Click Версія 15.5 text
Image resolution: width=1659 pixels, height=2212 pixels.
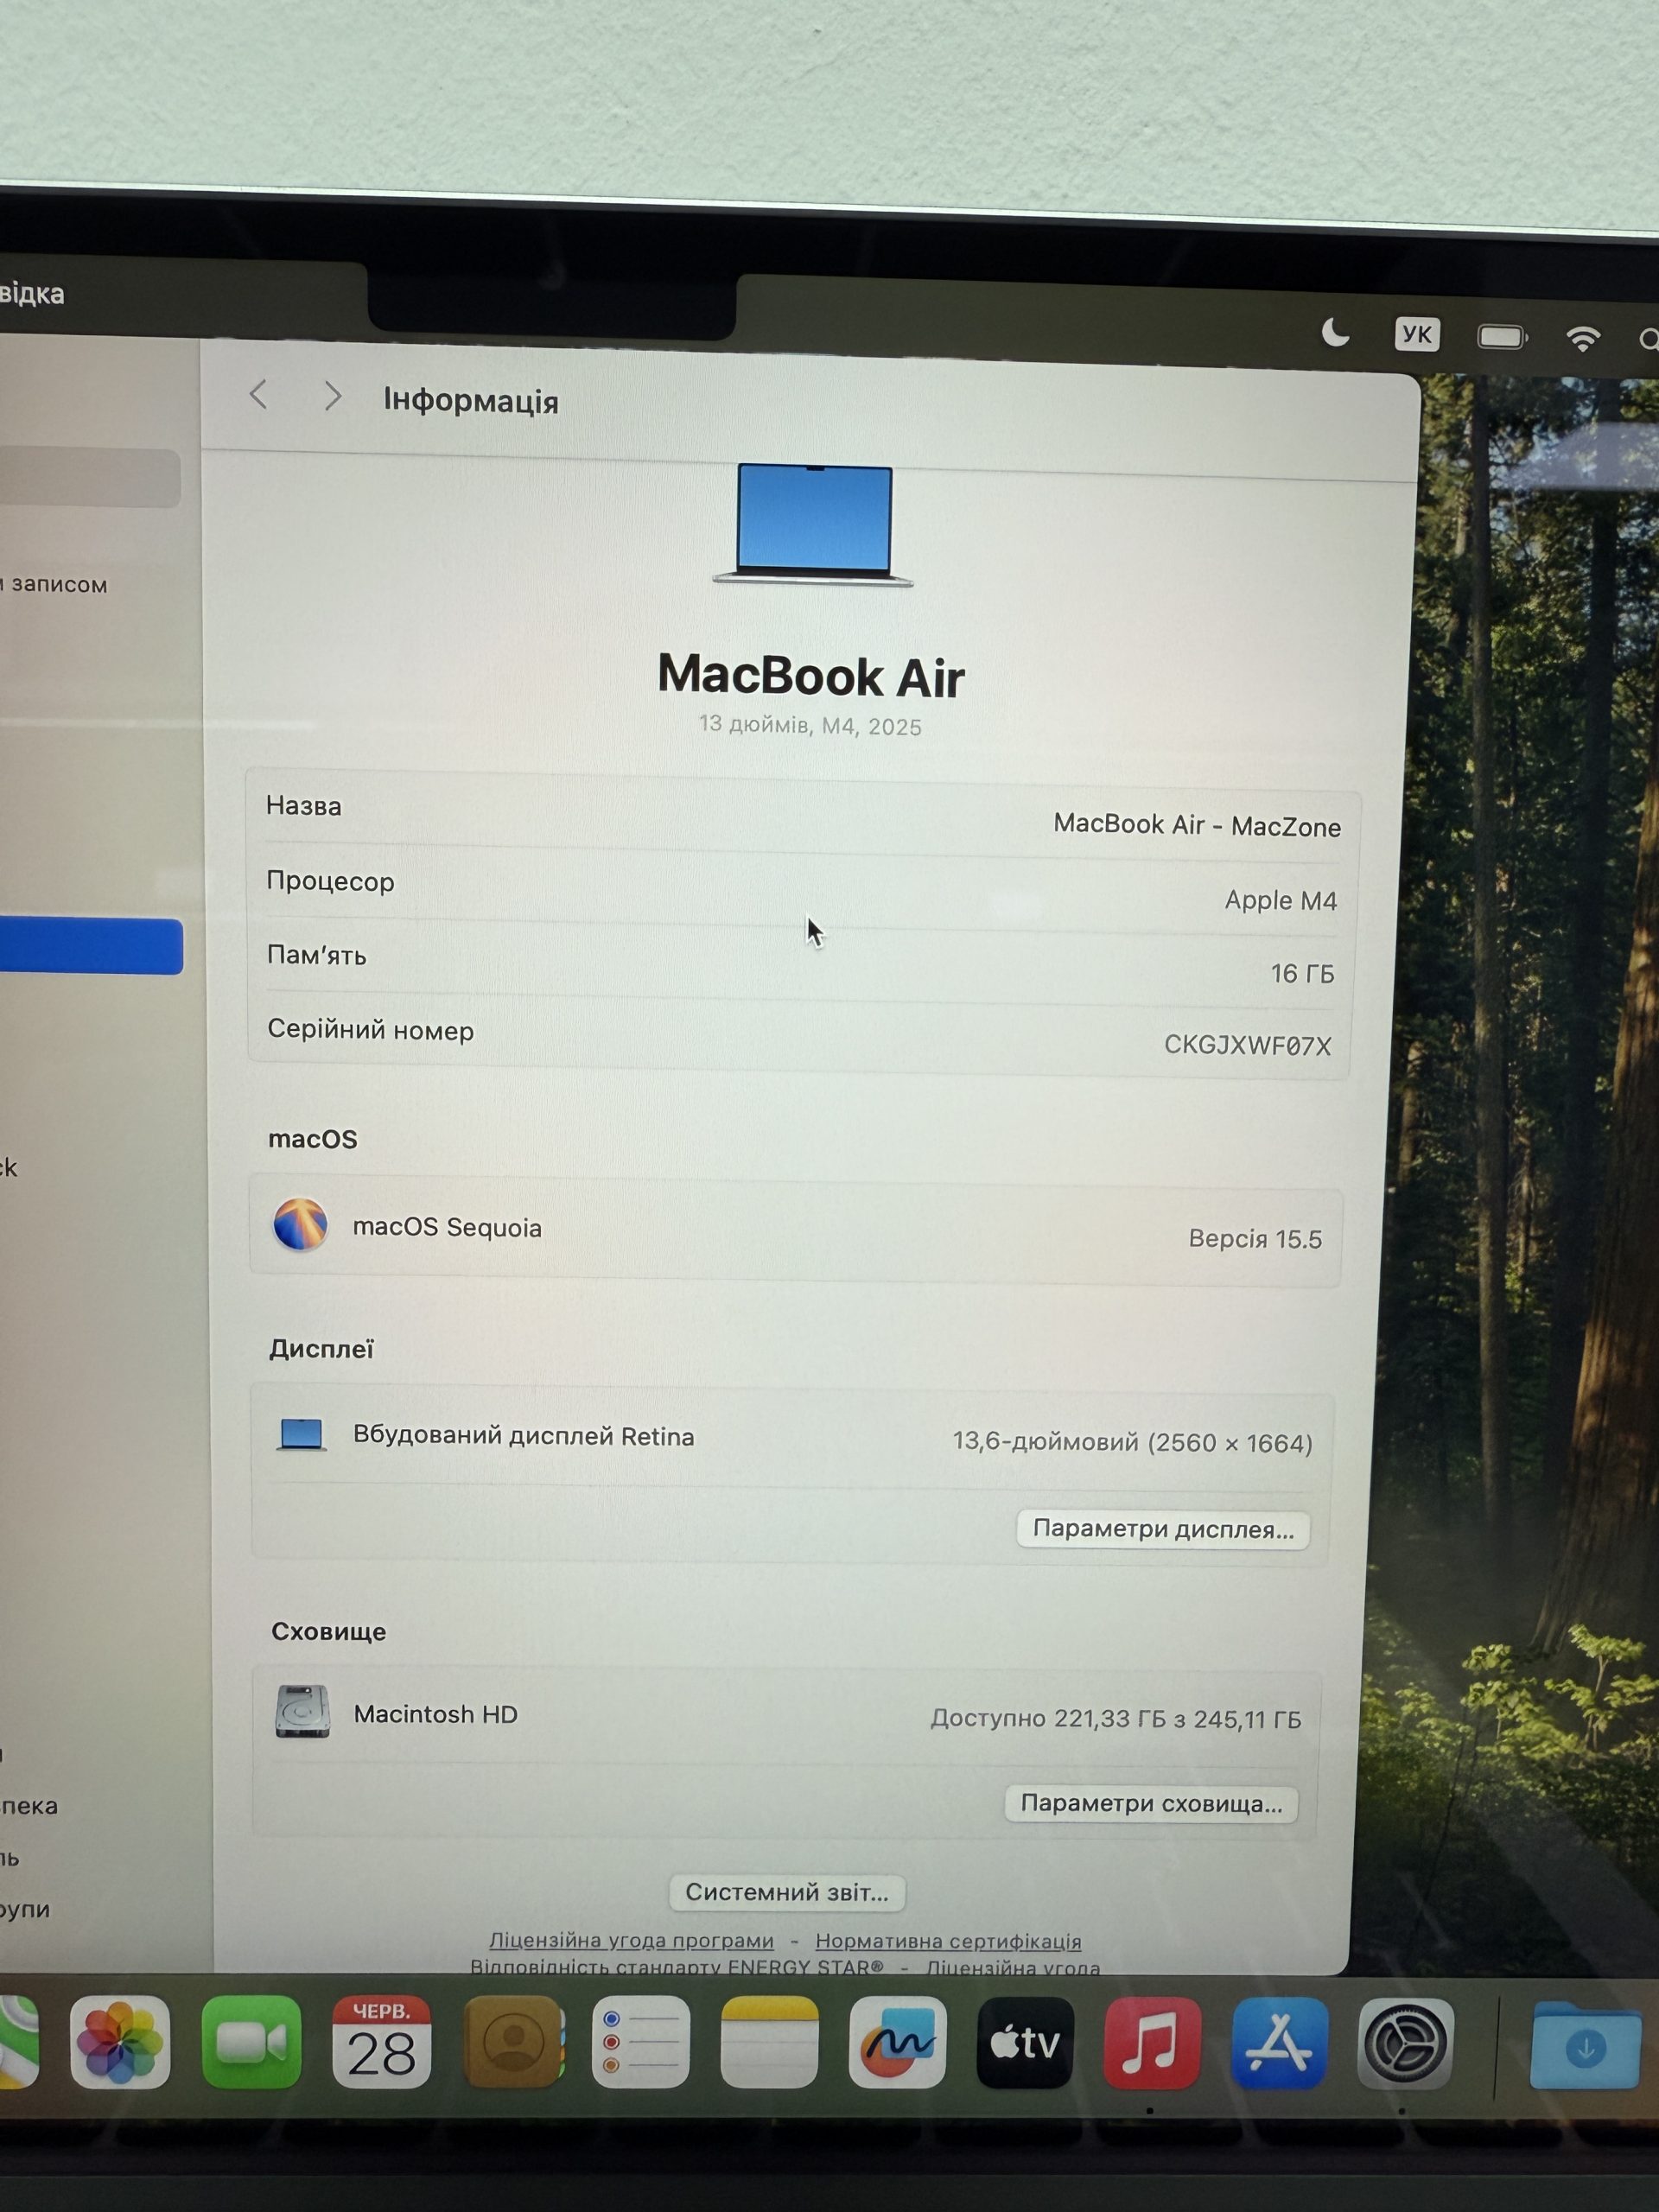pos(1255,1239)
